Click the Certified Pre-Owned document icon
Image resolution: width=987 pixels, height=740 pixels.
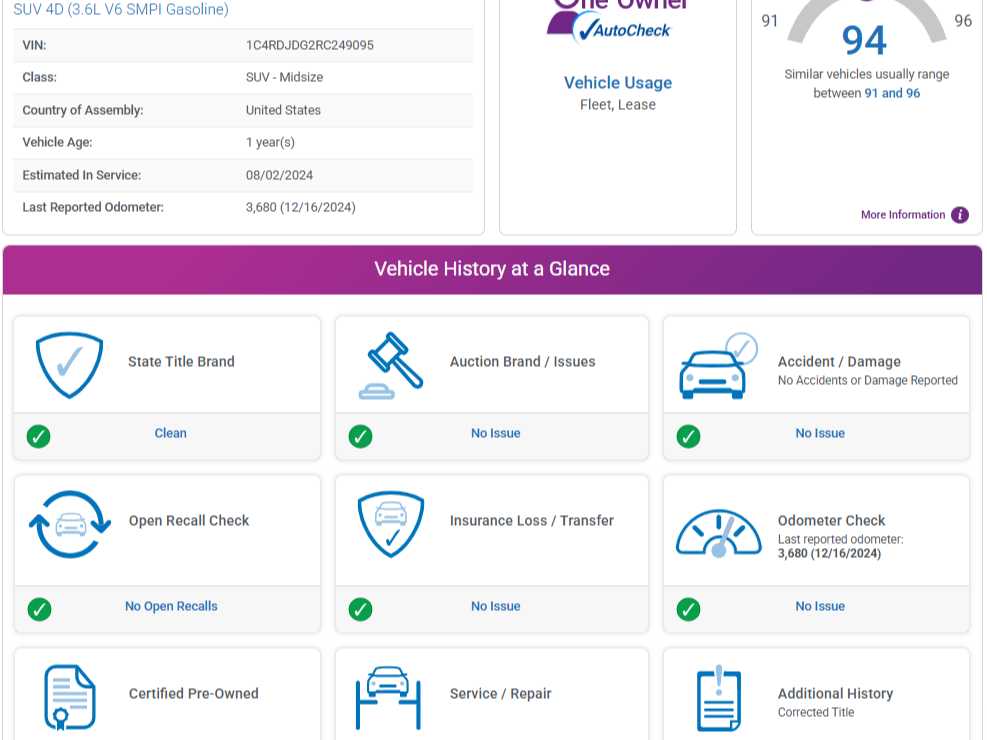(x=70, y=697)
